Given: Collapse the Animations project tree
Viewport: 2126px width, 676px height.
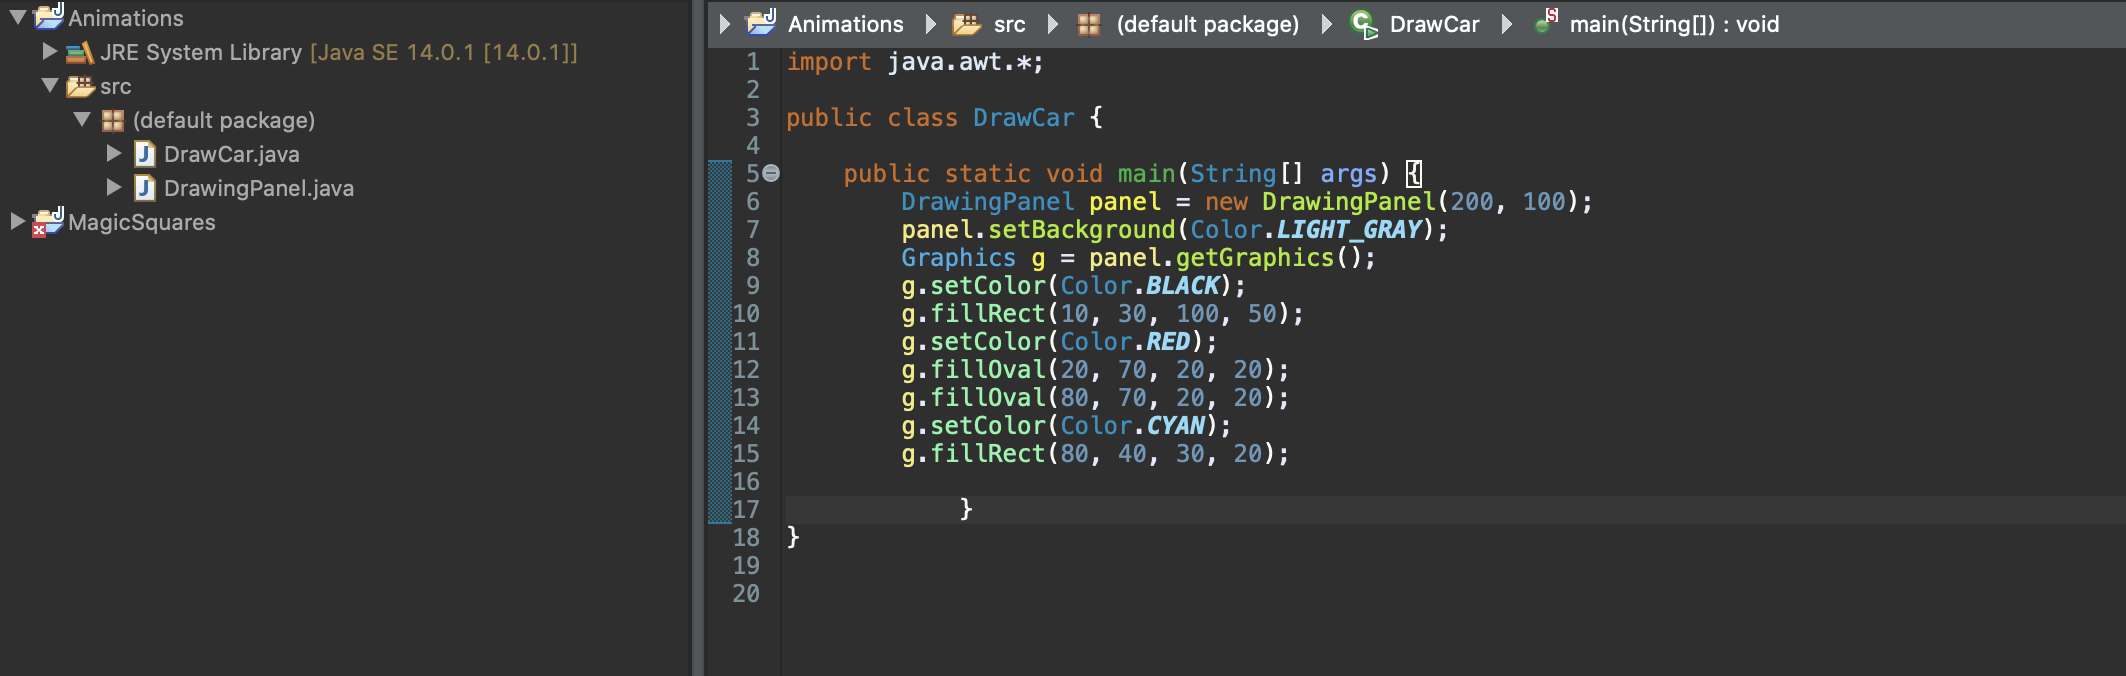Looking at the screenshot, I should click(18, 18).
